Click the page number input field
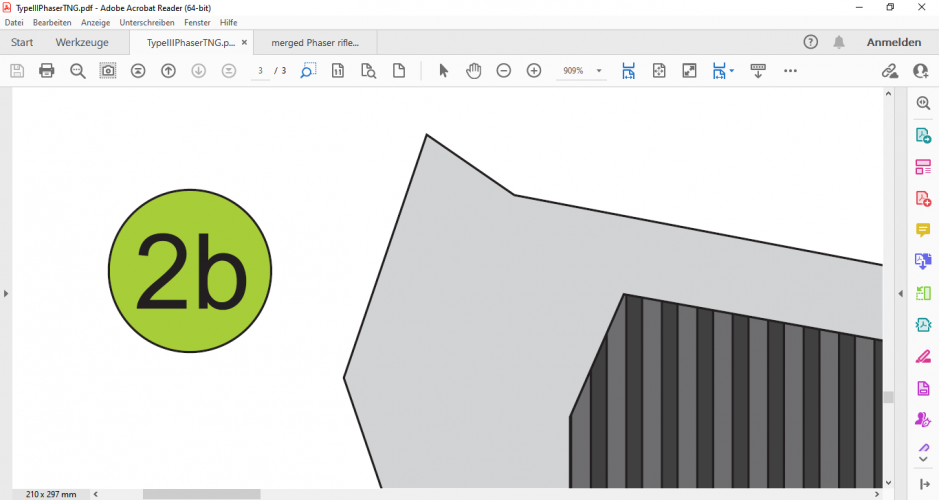939x500 pixels. pyautogui.click(x=261, y=71)
